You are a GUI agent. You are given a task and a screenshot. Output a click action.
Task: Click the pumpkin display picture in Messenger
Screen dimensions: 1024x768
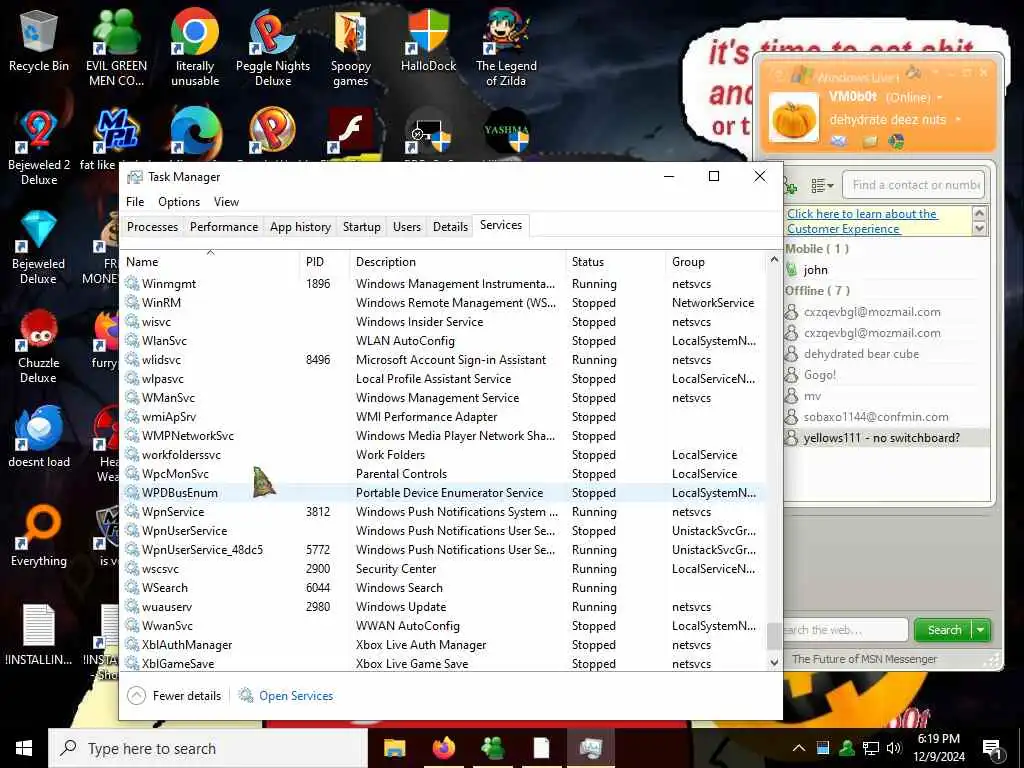pyautogui.click(x=793, y=118)
